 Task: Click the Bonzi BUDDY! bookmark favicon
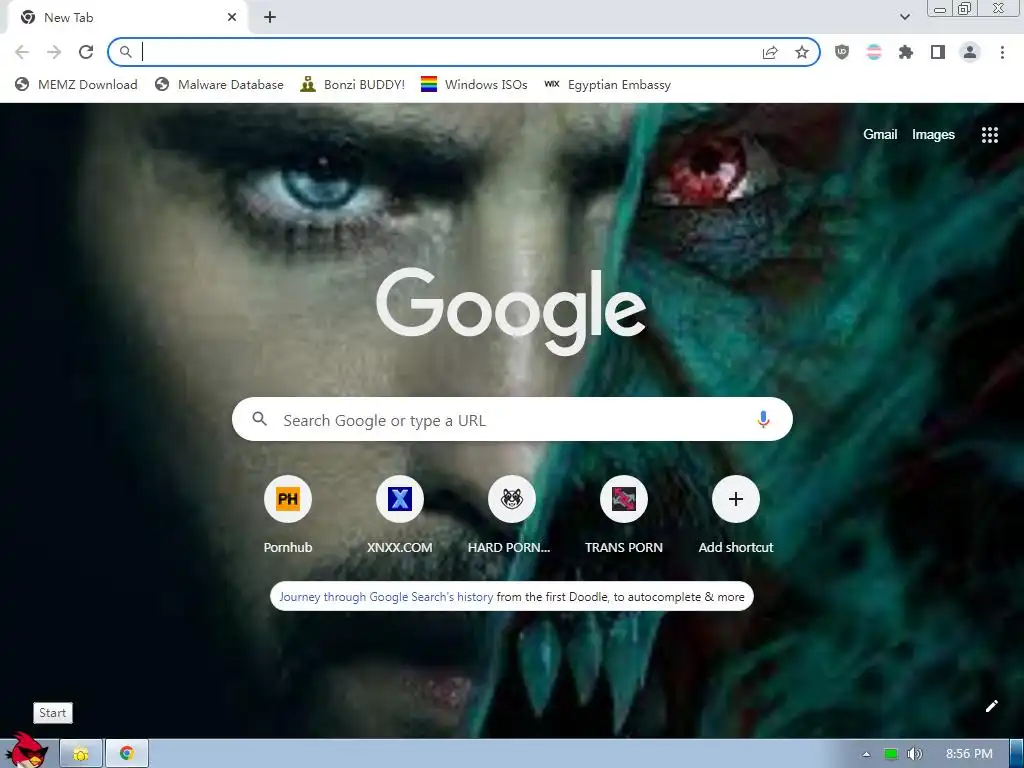pyautogui.click(x=308, y=84)
